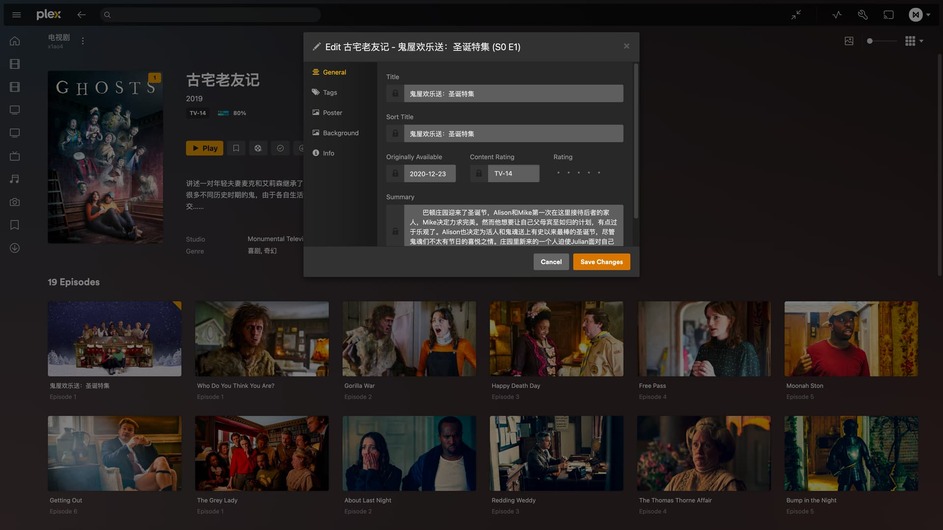This screenshot has height=530, width=943.
Task: Click inside the Summary text area
Action: tap(514, 226)
